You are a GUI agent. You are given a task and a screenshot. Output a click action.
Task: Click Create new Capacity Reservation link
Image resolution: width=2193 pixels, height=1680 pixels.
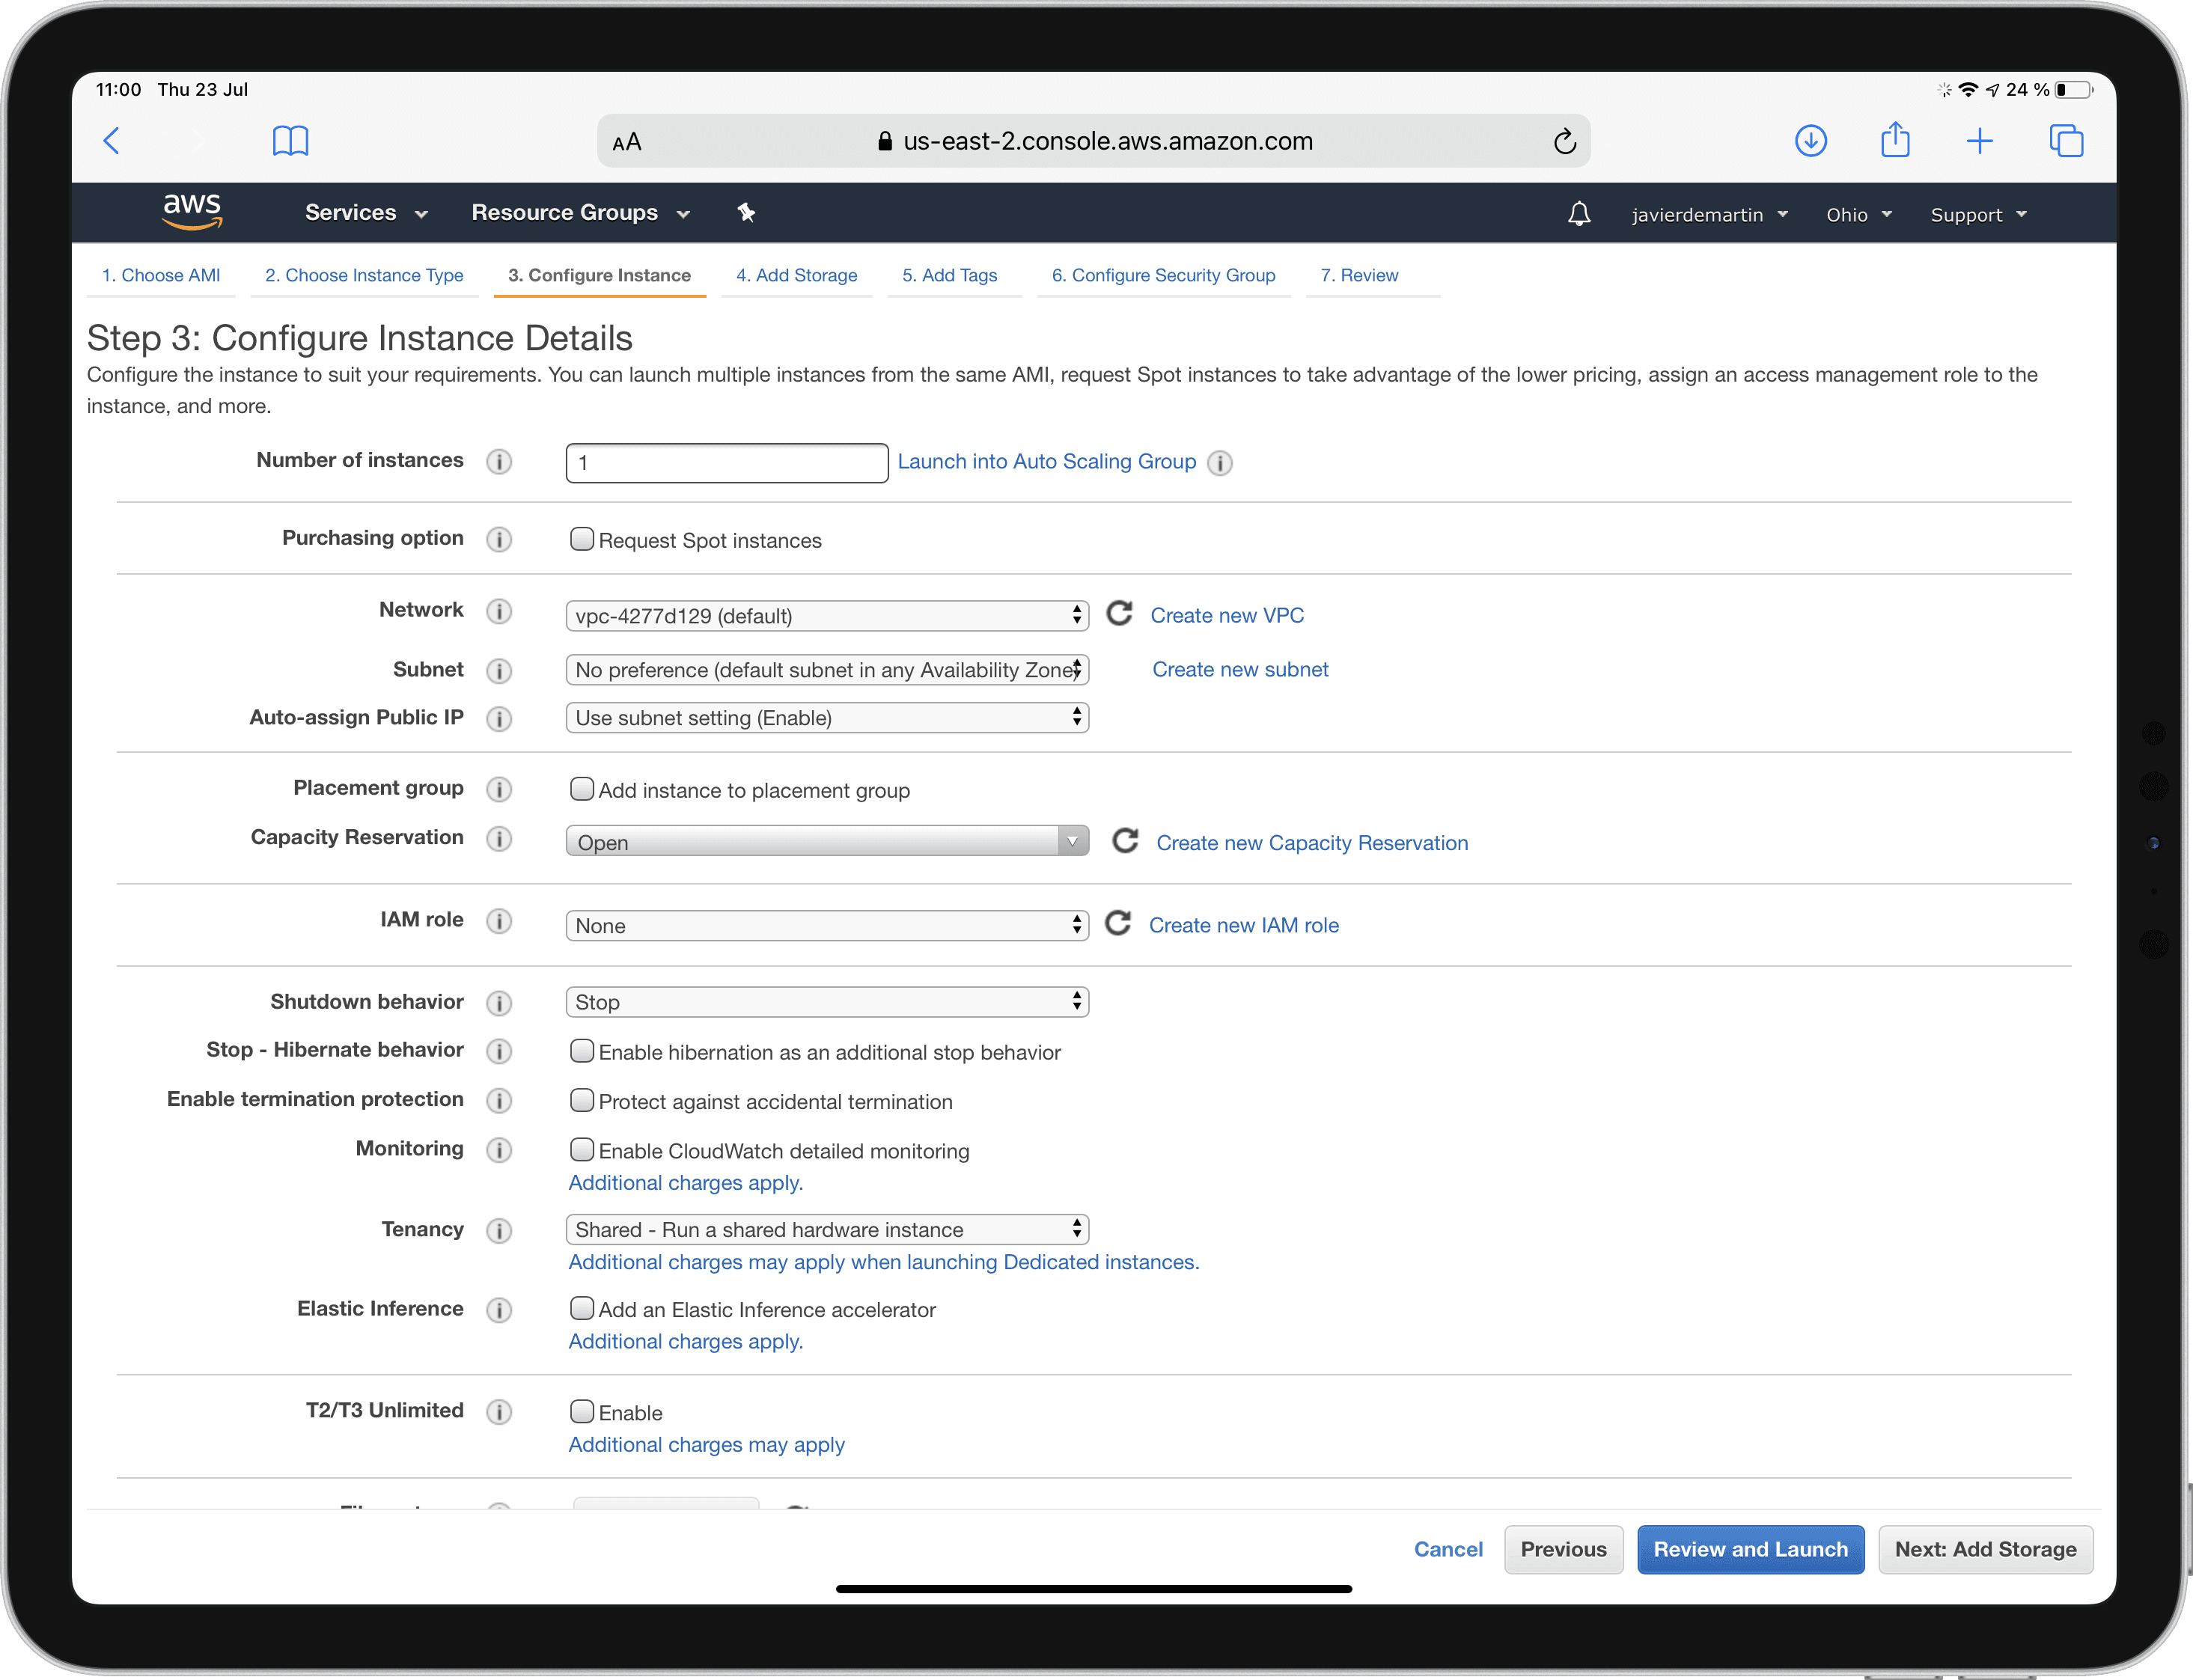point(1312,843)
